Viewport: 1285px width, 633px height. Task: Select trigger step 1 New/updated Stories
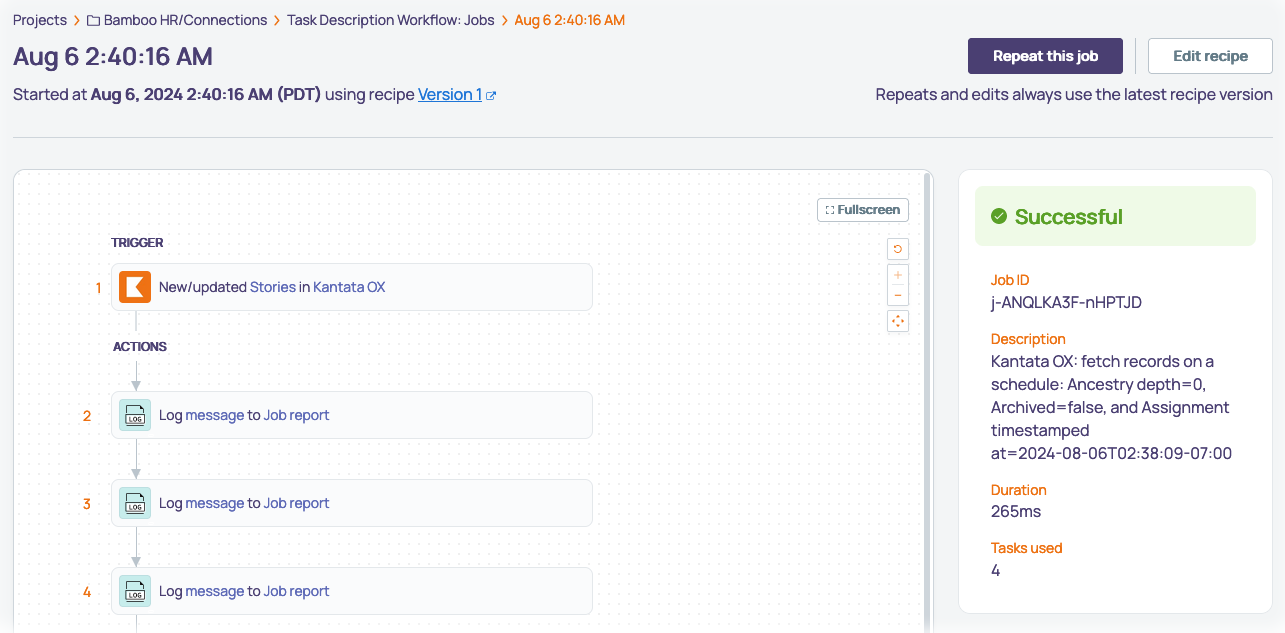352,287
